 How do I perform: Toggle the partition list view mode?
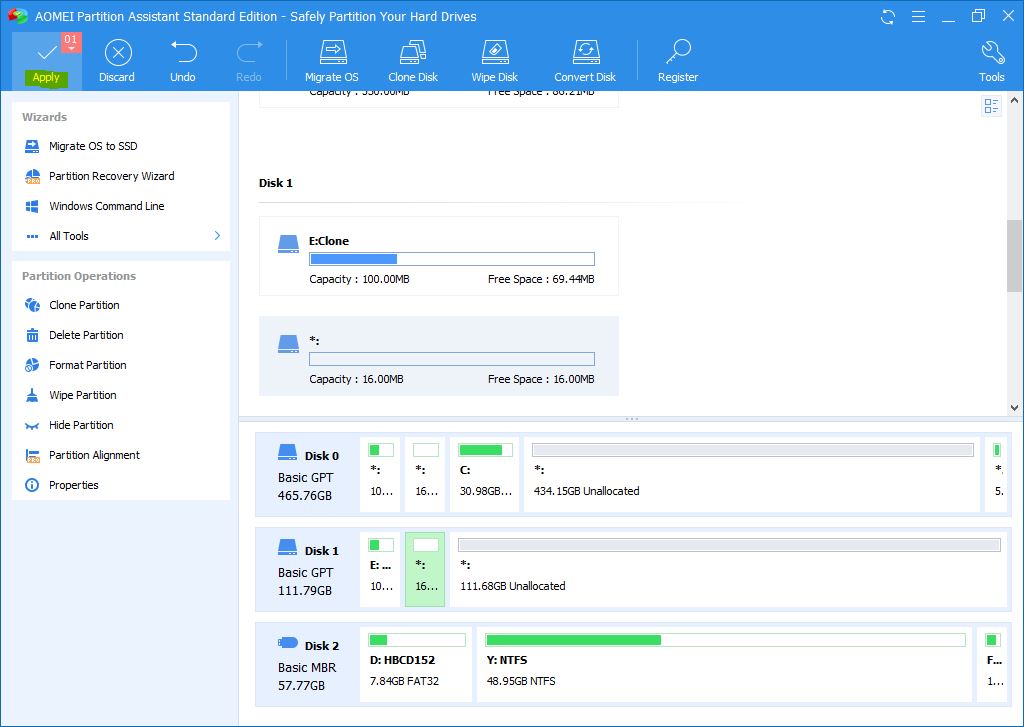[x=991, y=107]
